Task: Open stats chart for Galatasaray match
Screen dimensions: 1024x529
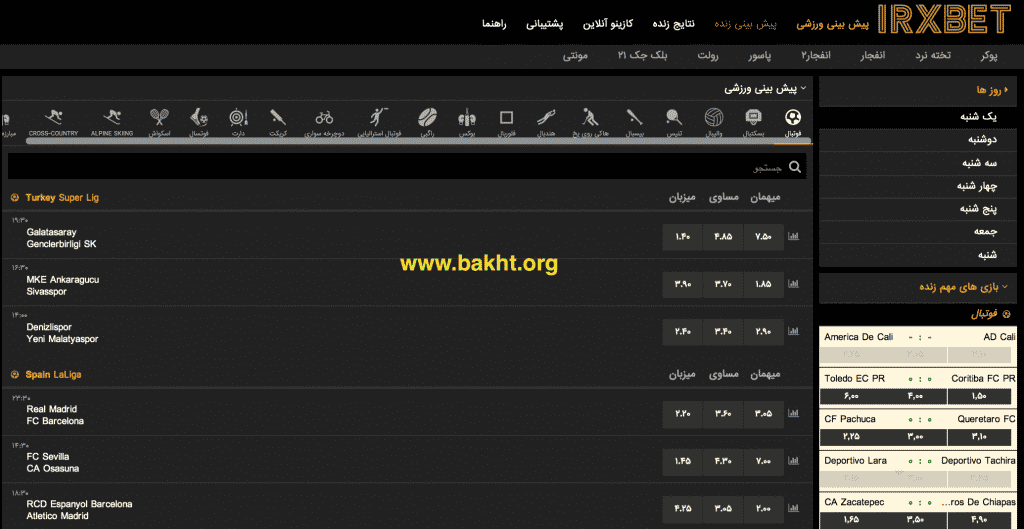Action: 794,237
